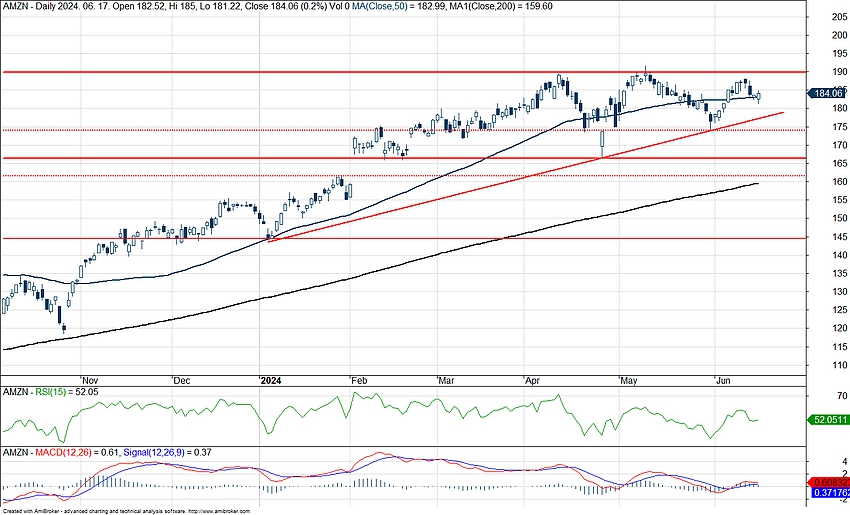Viewport: 850px width, 515px height.
Task: Click the 175 price axis label
Action: tap(840, 126)
